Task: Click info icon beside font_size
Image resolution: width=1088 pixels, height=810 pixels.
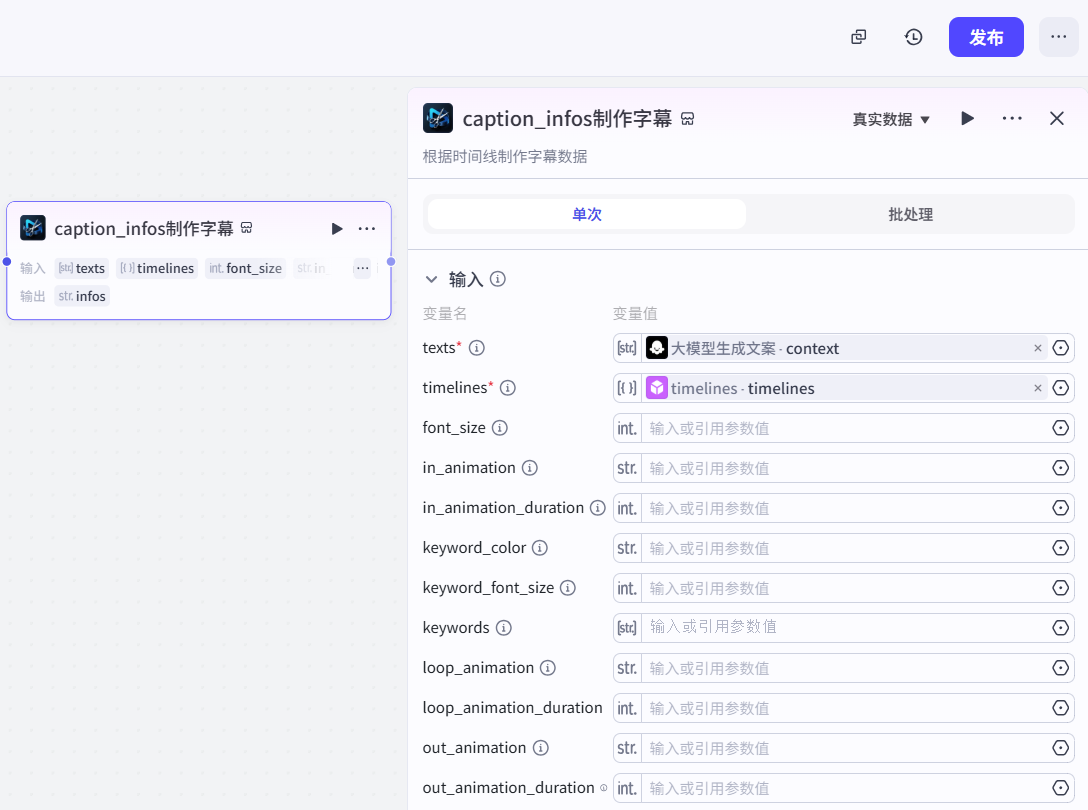Action: pos(500,428)
